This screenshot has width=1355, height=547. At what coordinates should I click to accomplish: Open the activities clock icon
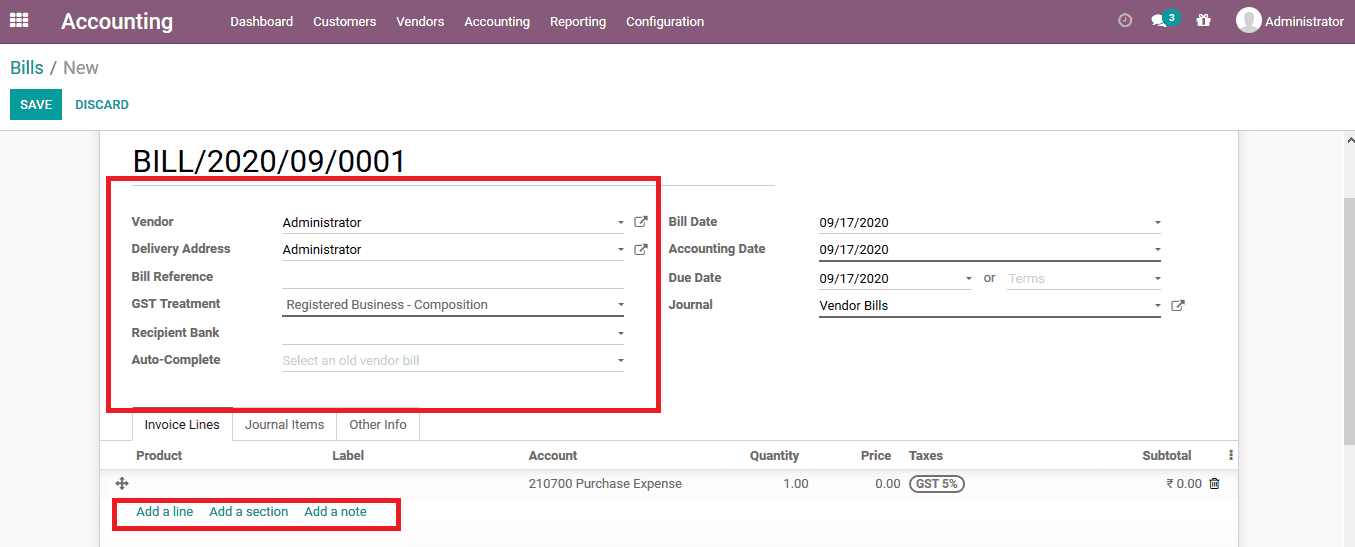tap(1125, 20)
